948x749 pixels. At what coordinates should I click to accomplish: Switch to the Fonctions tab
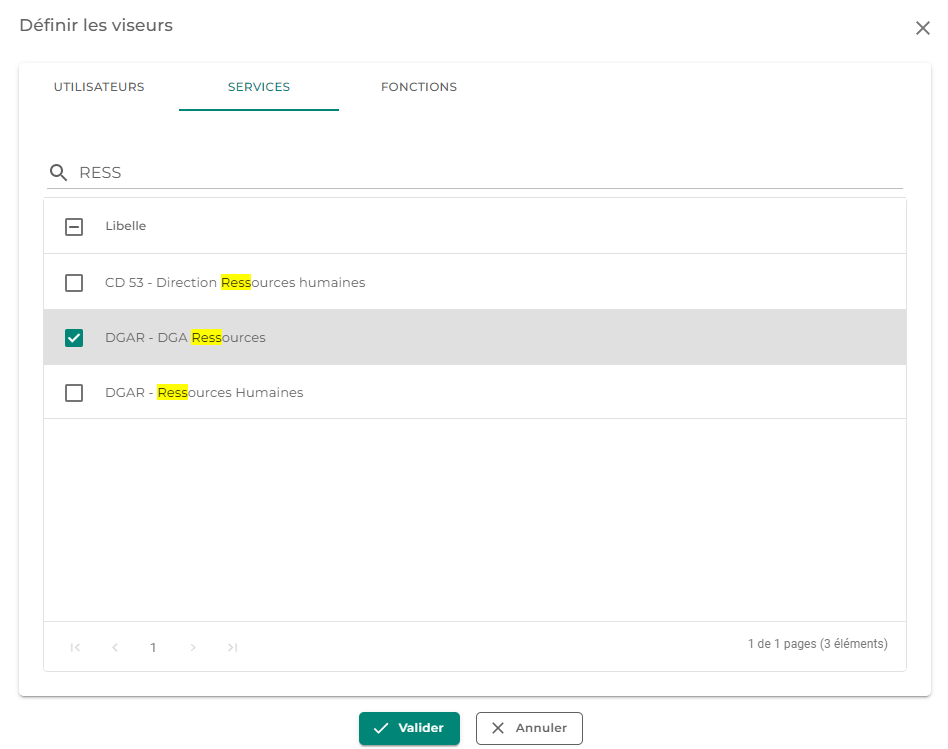point(419,87)
